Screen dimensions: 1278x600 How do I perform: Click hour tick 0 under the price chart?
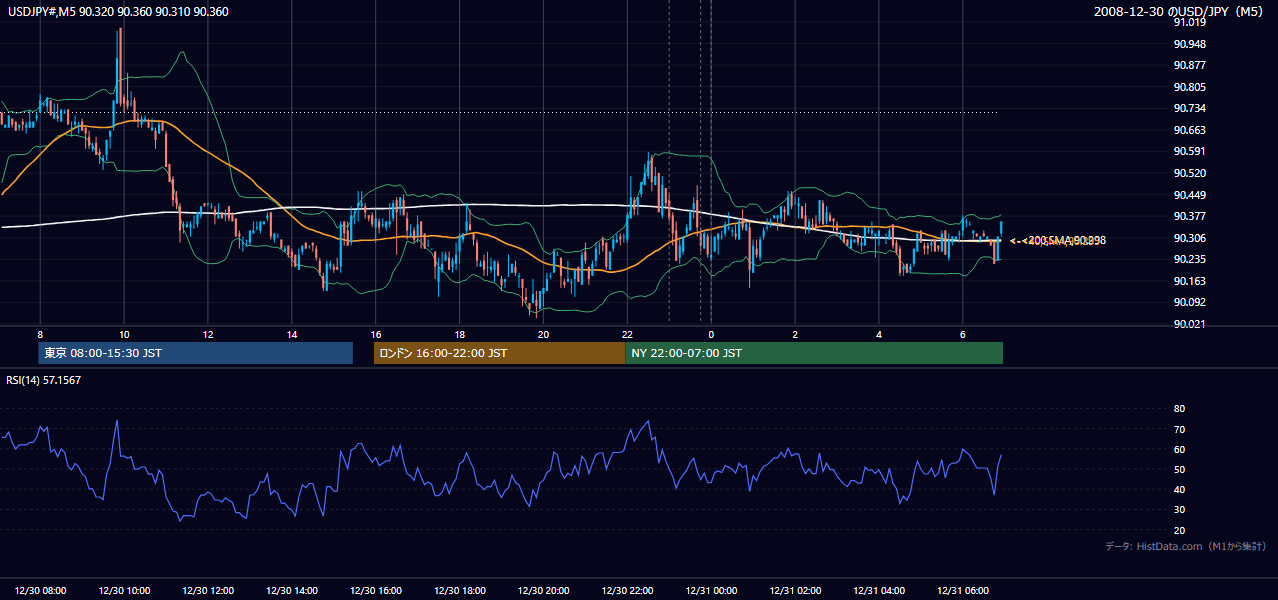(711, 334)
